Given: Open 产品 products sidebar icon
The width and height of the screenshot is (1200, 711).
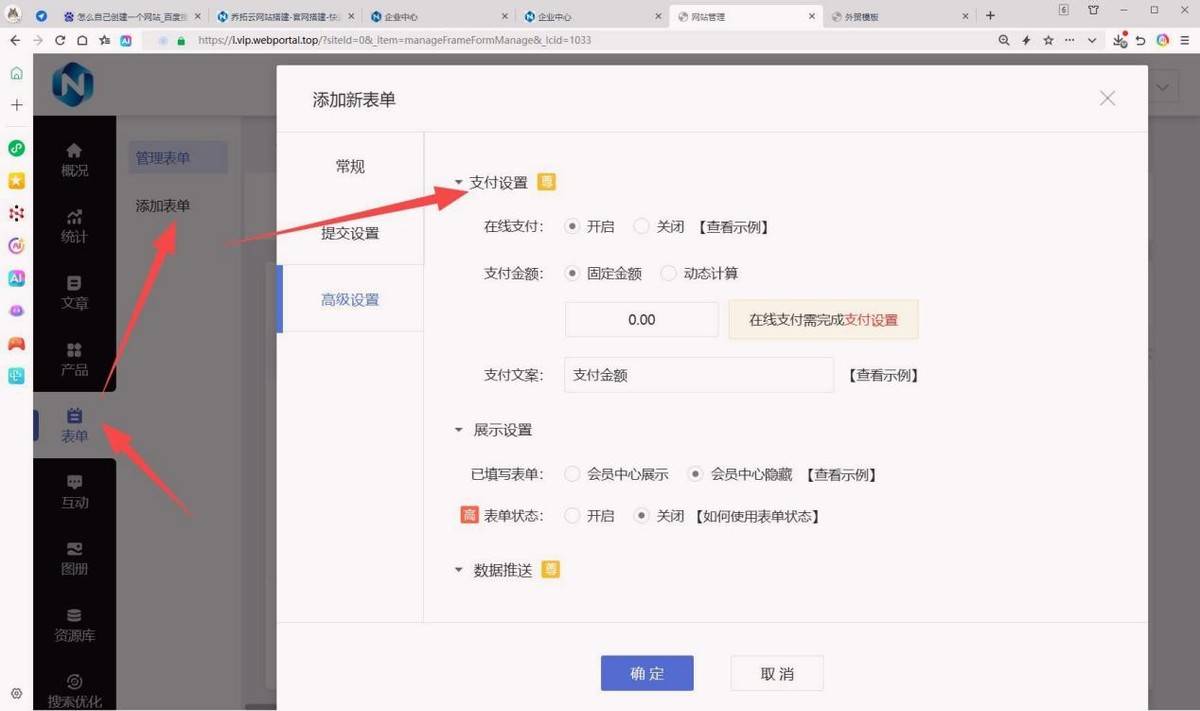Looking at the screenshot, I should pyautogui.click(x=74, y=359).
